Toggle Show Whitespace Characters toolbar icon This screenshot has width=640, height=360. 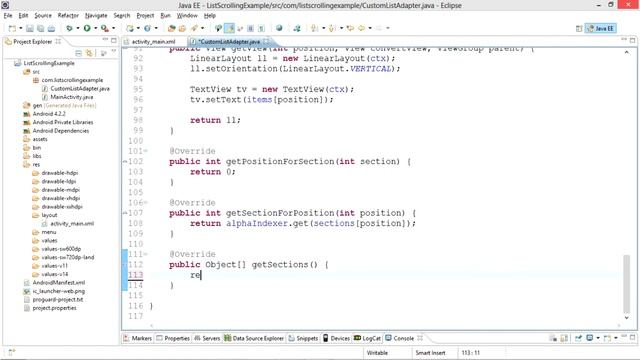click(x=261, y=28)
